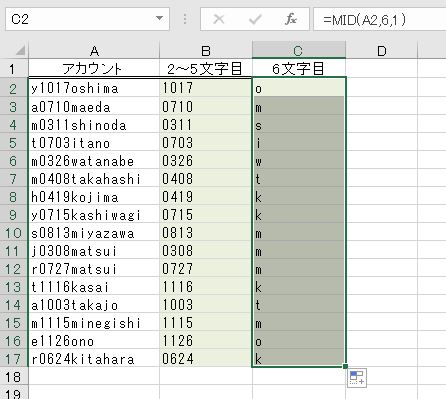Select cell with value 0624
Viewport: 446px width, 399px height.
[206, 359]
